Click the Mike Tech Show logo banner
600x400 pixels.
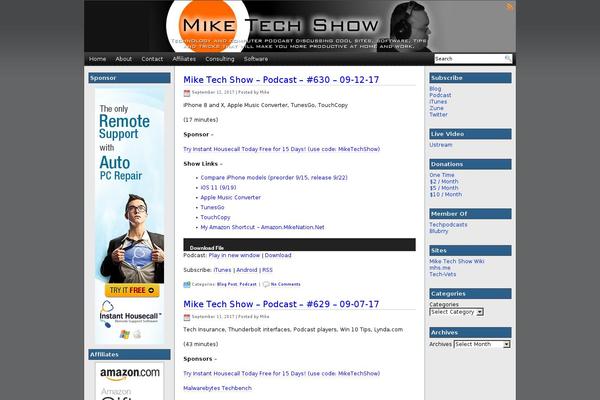pyautogui.click(x=300, y=26)
